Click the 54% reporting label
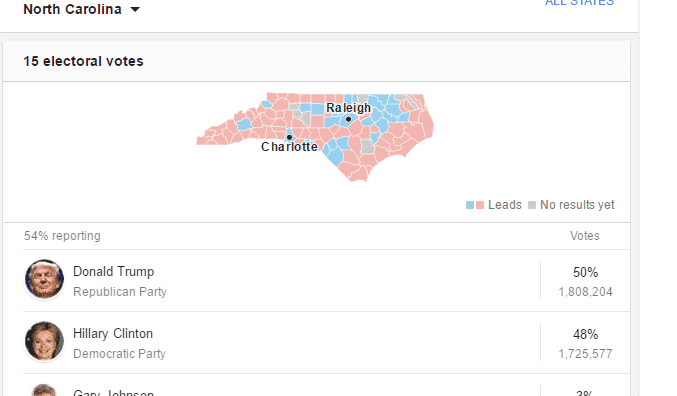The width and height of the screenshot is (677, 396). point(62,236)
